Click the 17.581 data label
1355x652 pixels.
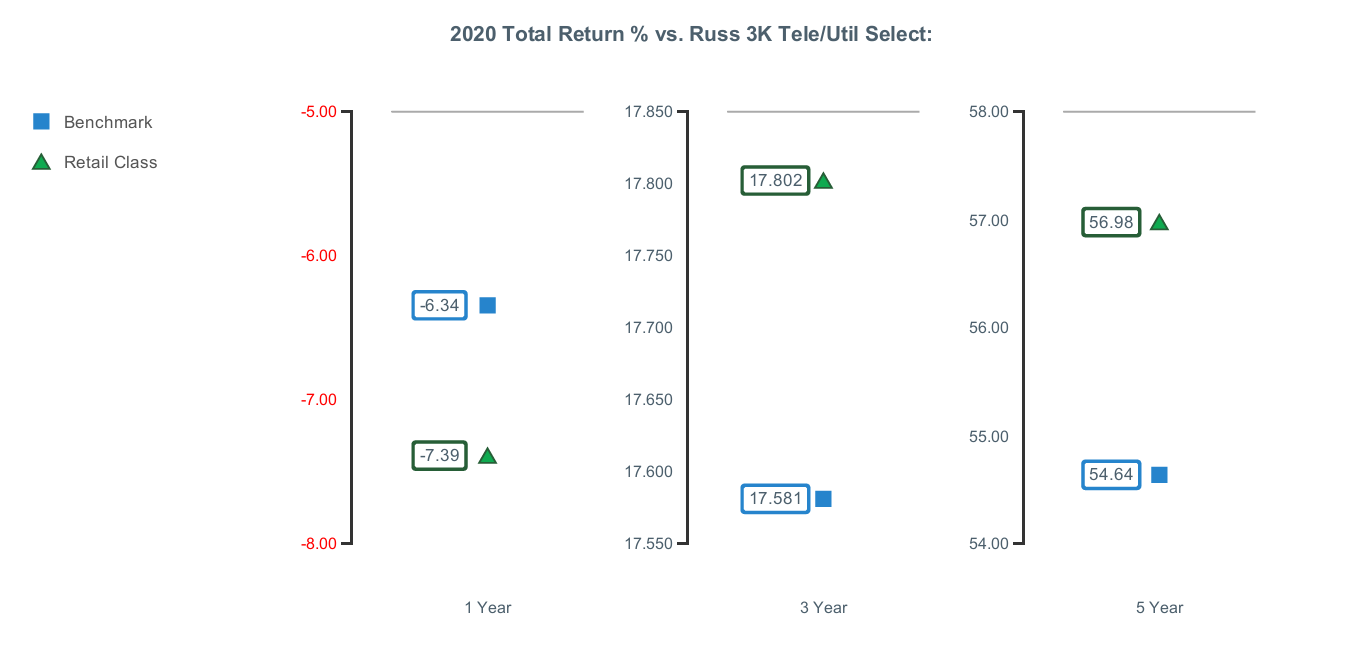pyautogui.click(x=775, y=499)
